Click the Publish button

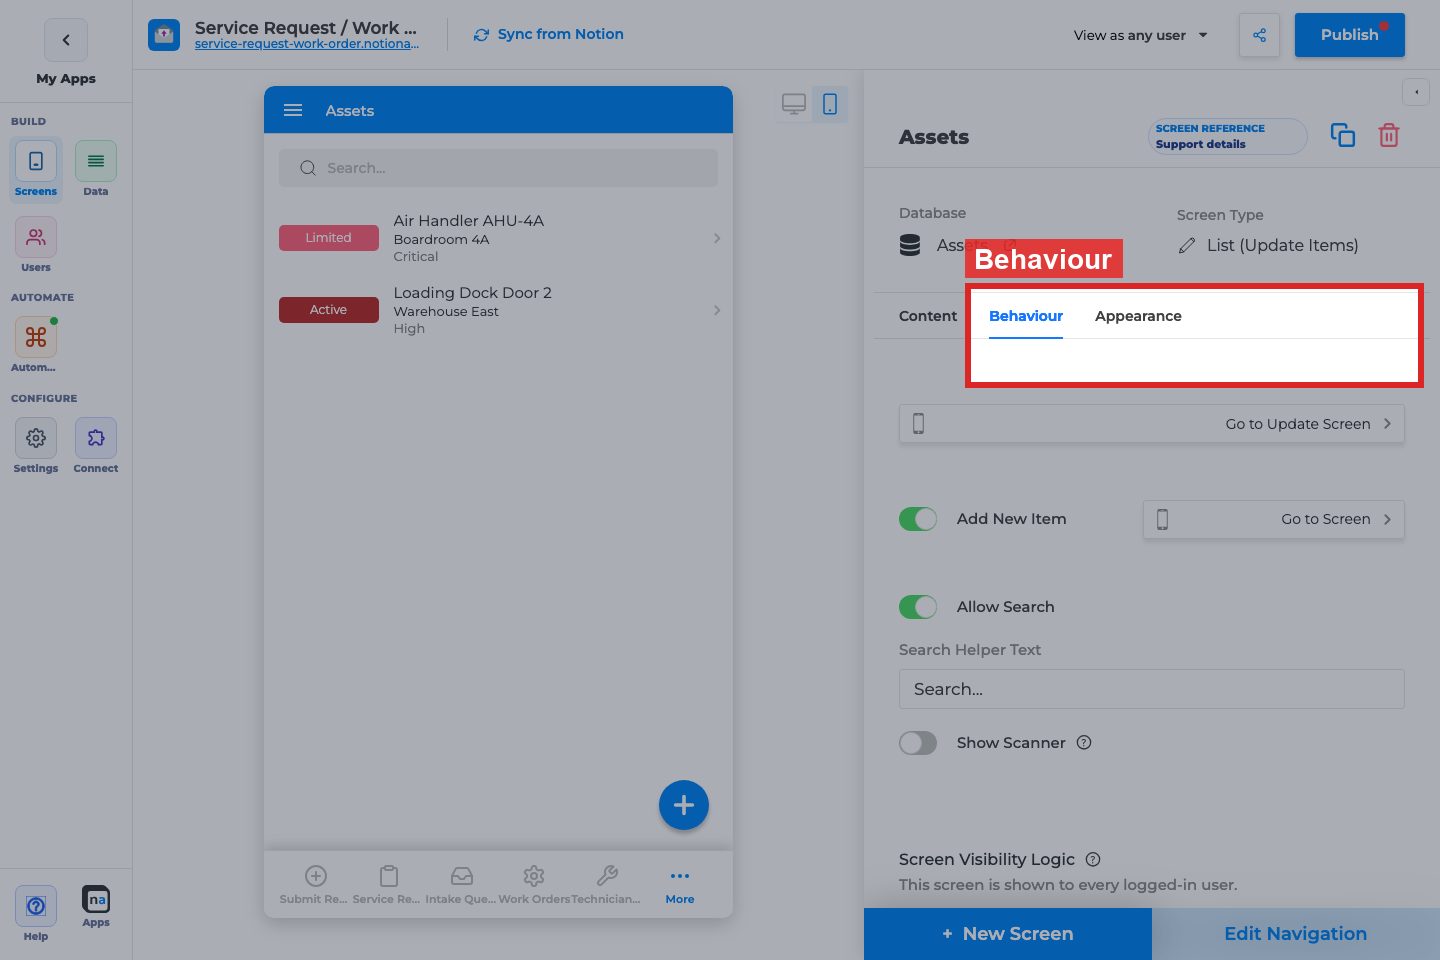click(1350, 35)
